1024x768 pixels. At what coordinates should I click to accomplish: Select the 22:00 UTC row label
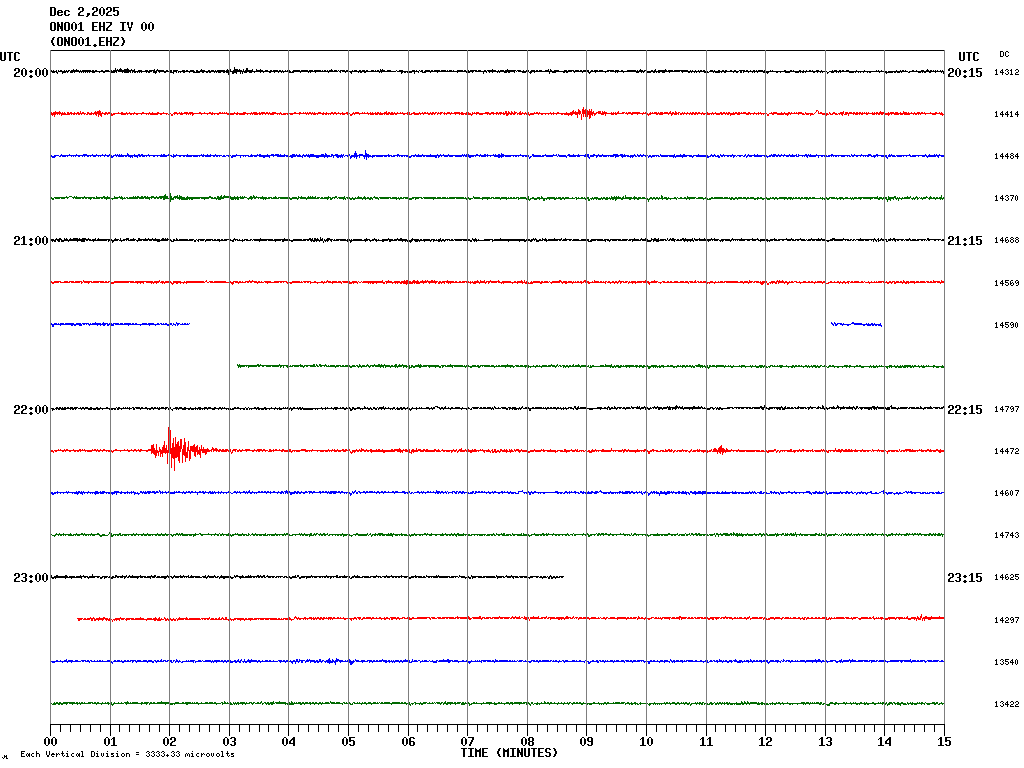coord(30,410)
